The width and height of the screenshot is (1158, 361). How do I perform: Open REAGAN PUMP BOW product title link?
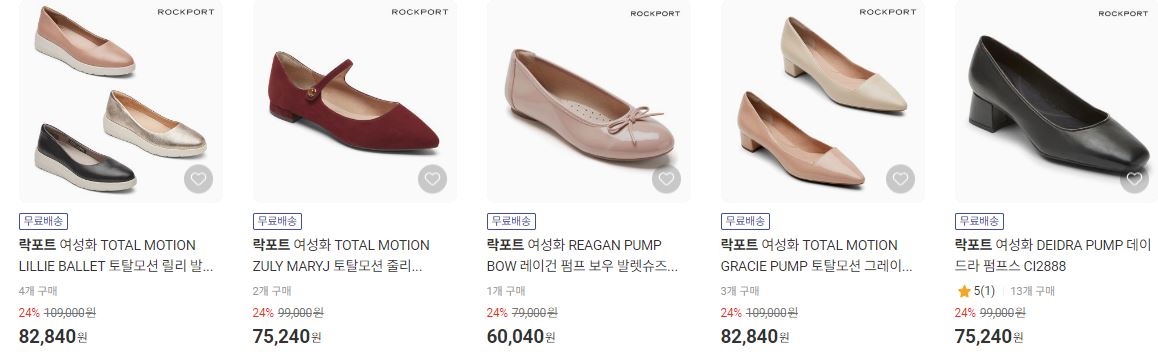582,255
